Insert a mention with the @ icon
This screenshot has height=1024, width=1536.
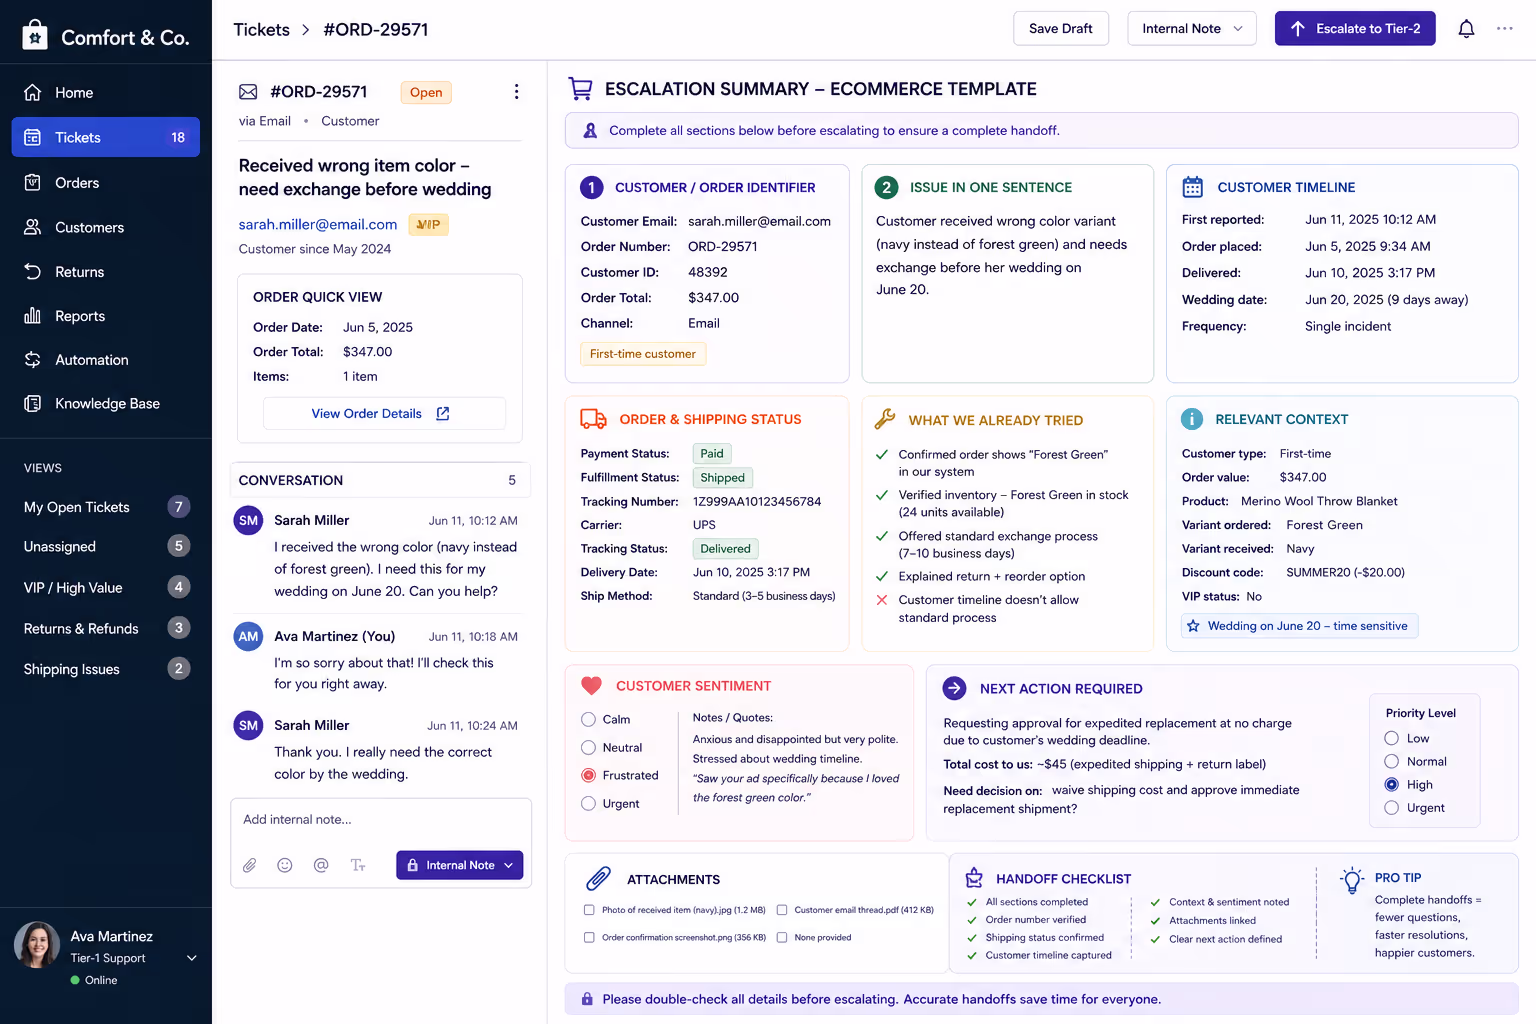pyautogui.click(x=321, y=865)
